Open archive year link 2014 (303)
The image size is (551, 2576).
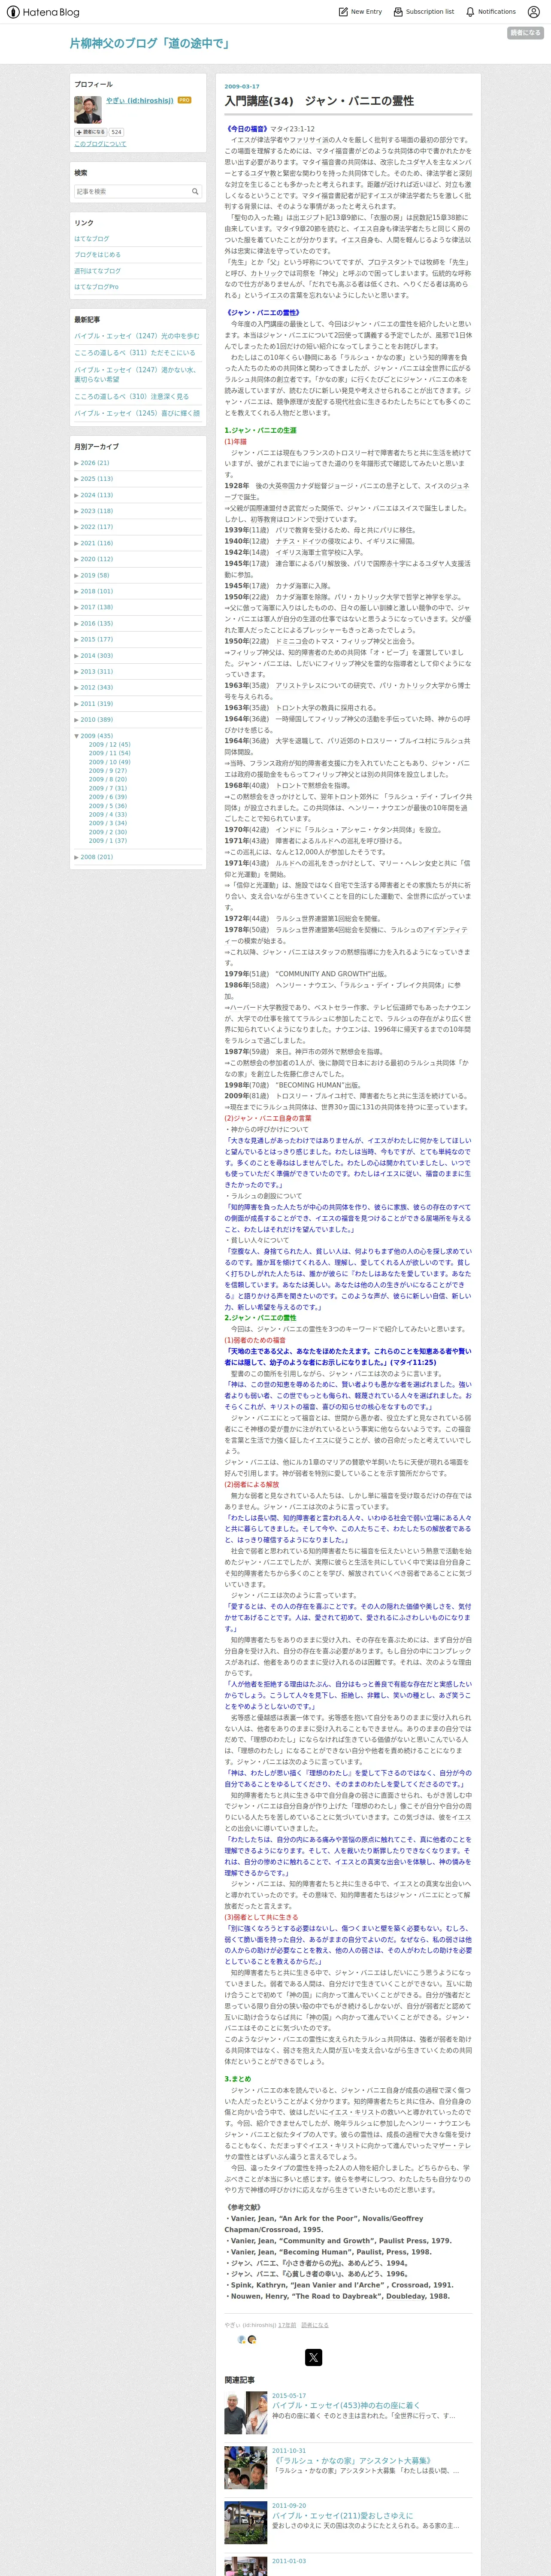point(97,656)
